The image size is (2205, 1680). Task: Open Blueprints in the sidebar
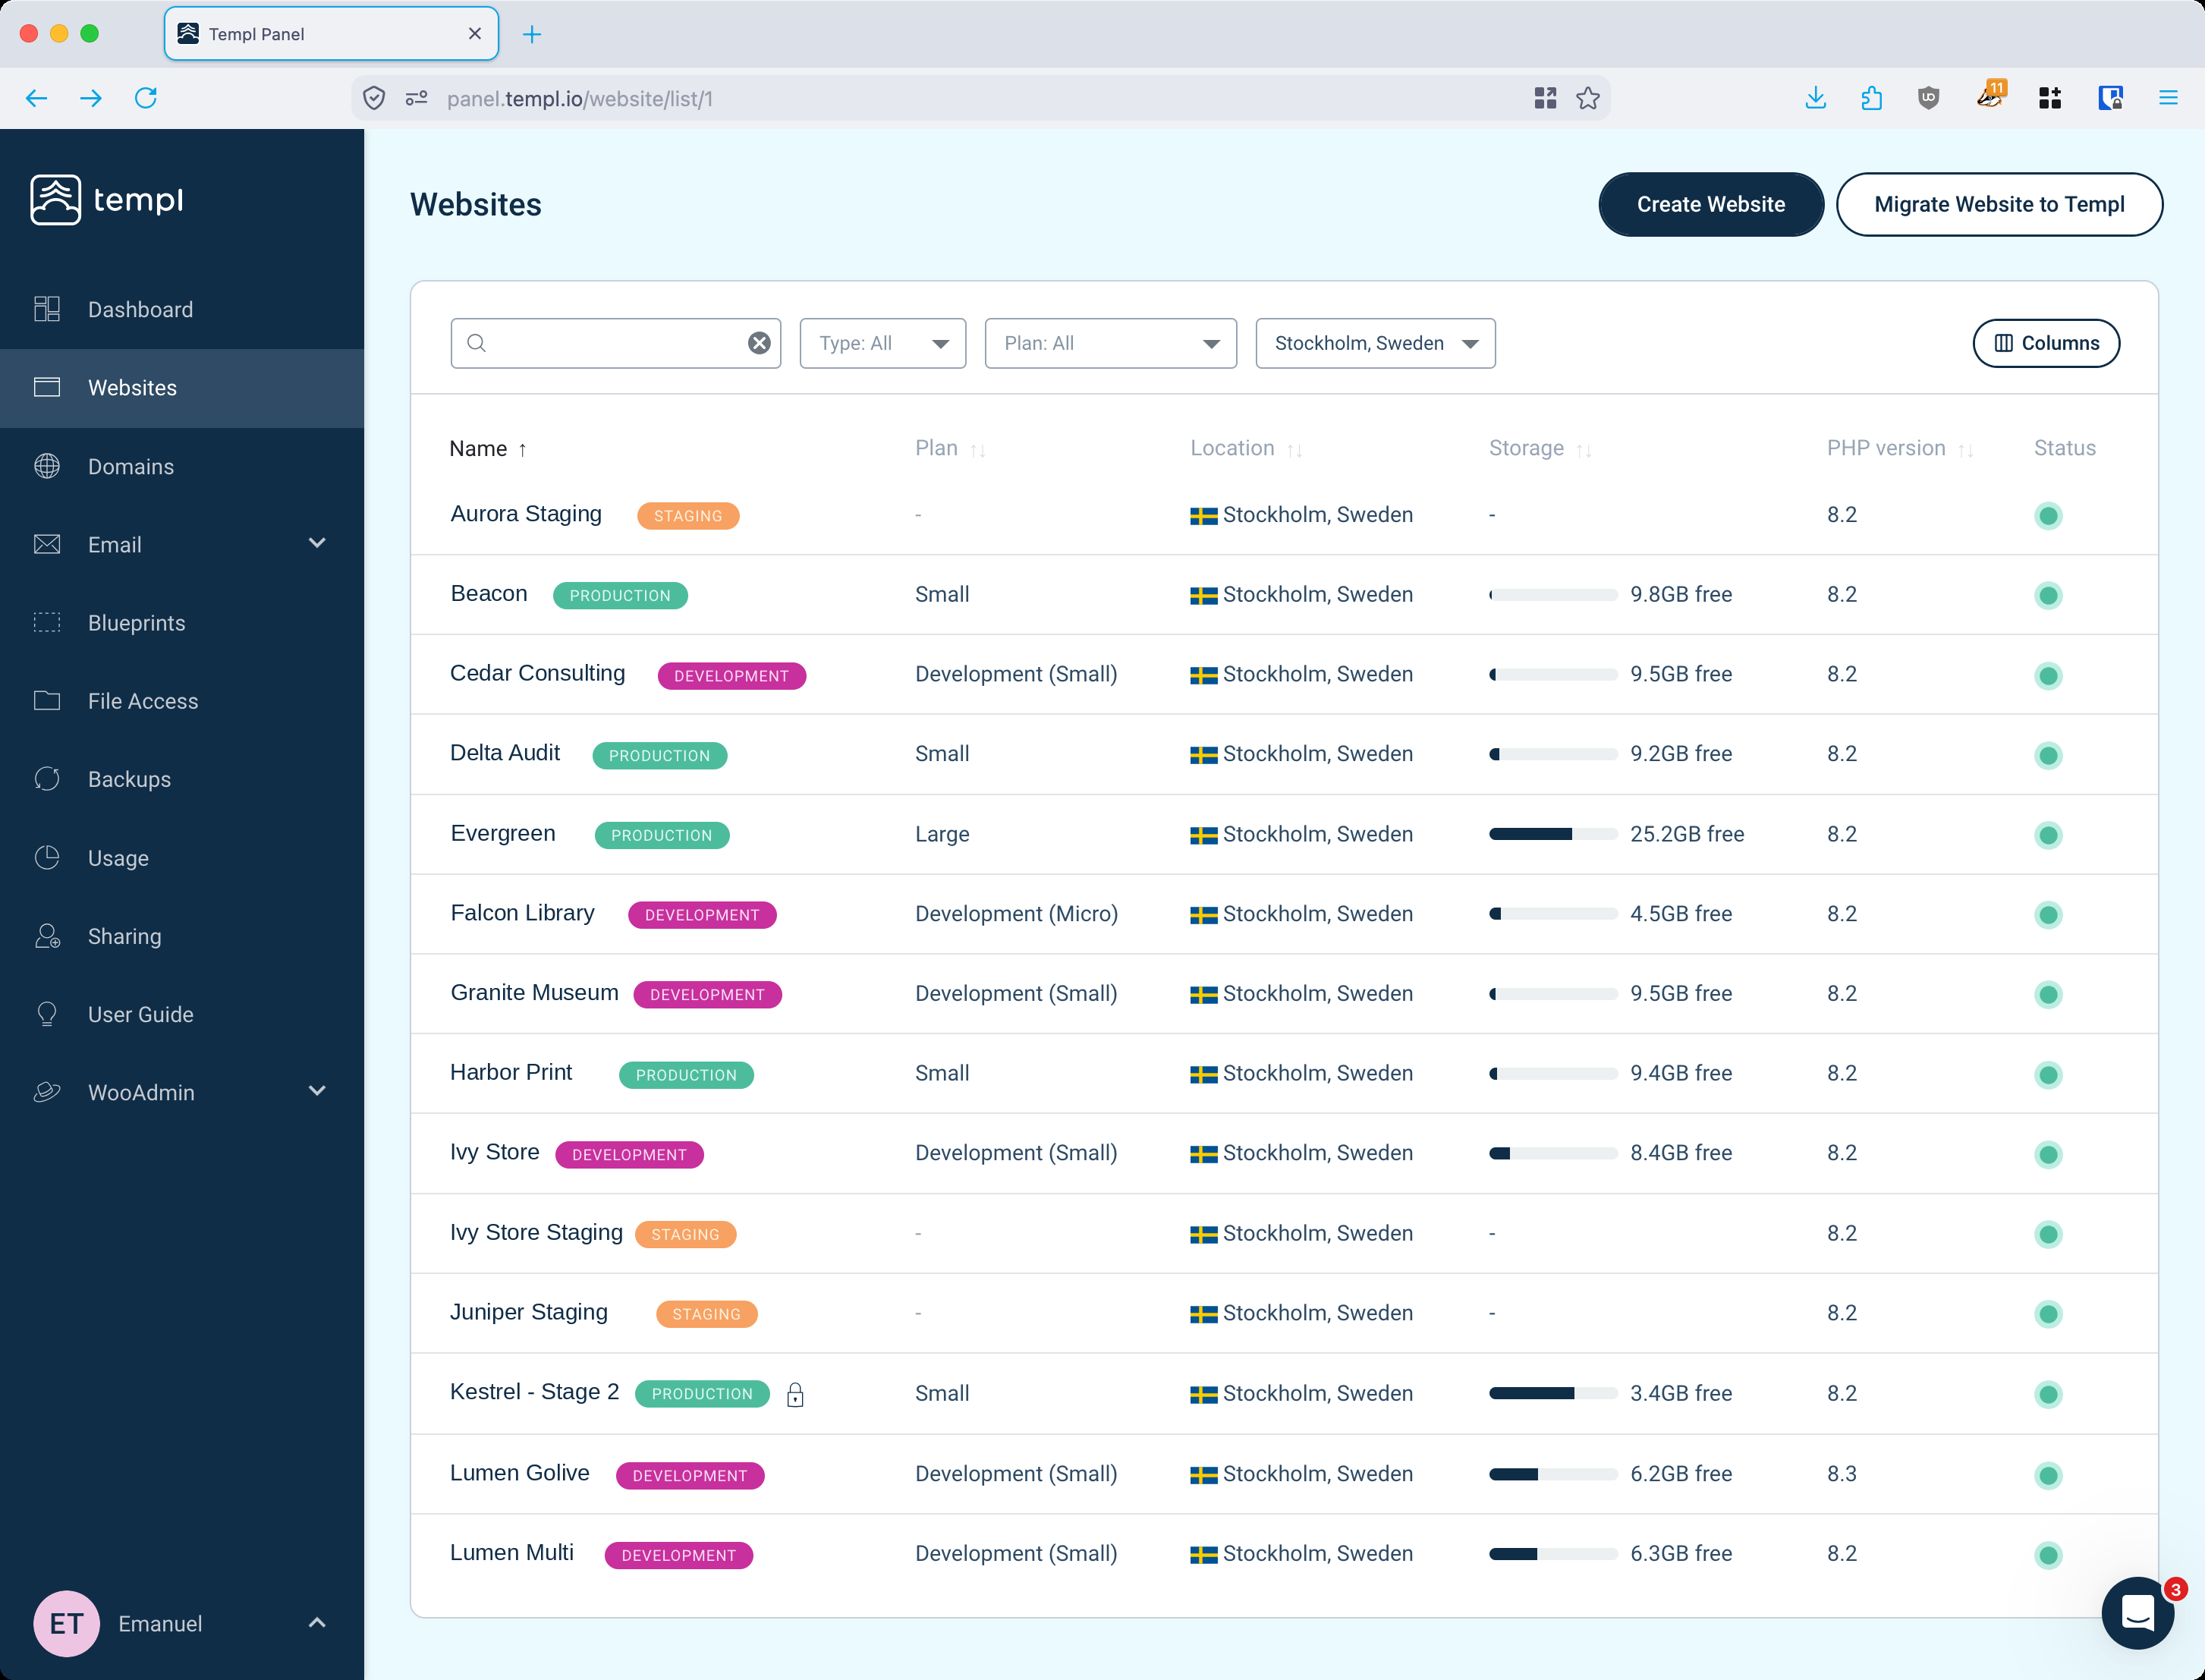(x=137, y=623)
